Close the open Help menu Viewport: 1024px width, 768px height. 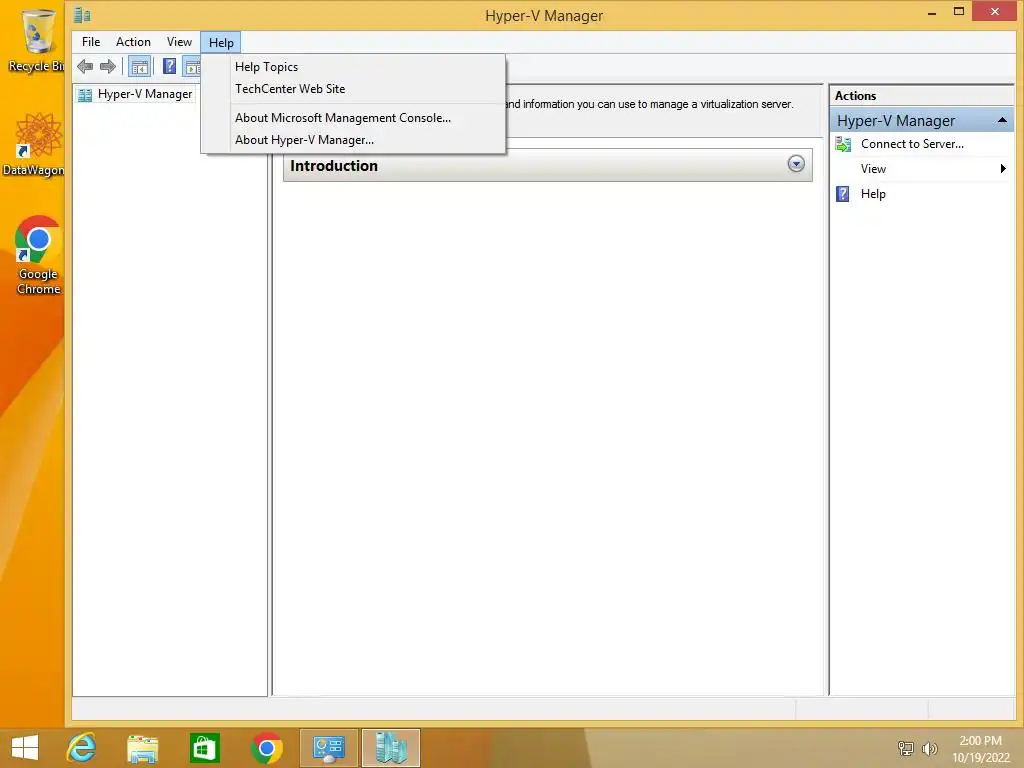(x=221, y=42)
